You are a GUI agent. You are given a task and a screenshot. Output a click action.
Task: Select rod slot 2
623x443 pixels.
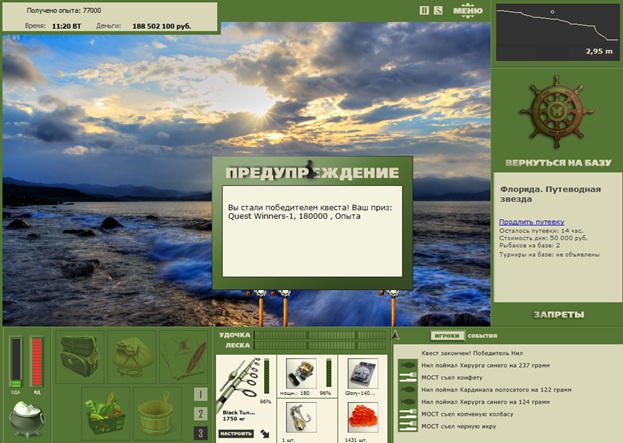point(200,414)
